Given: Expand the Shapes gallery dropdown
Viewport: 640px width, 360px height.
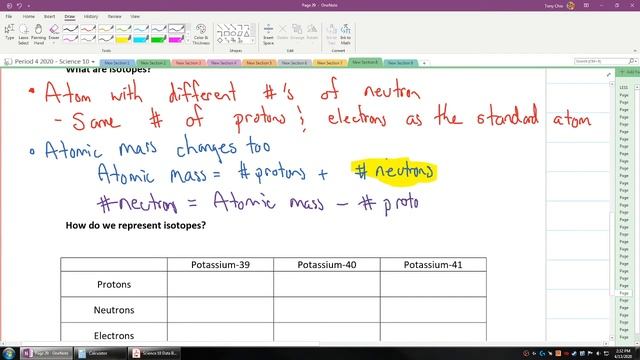Looking at the screenshot, I should pos(253,40).
